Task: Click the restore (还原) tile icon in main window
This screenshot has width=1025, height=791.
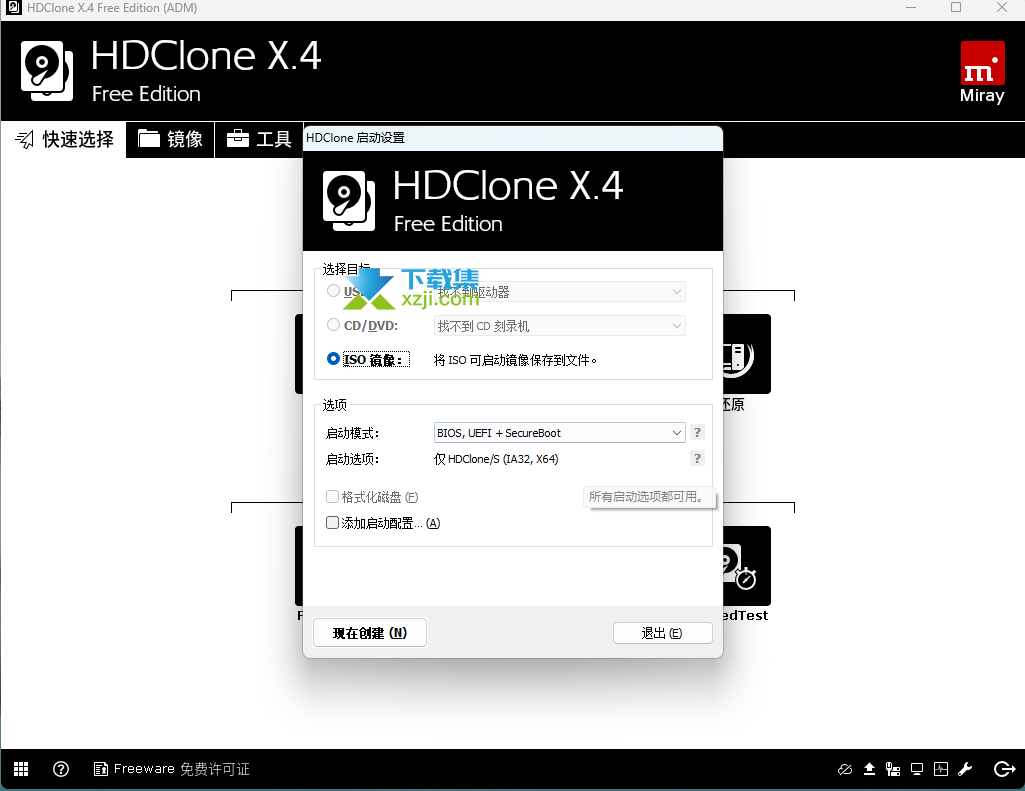Action: coord(747,354)
